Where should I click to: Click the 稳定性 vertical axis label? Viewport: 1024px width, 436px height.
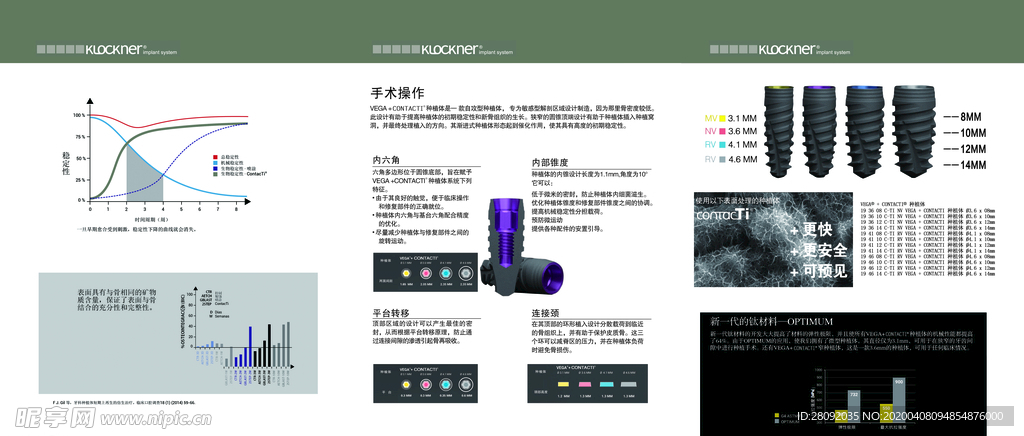(x=66, y=163)
